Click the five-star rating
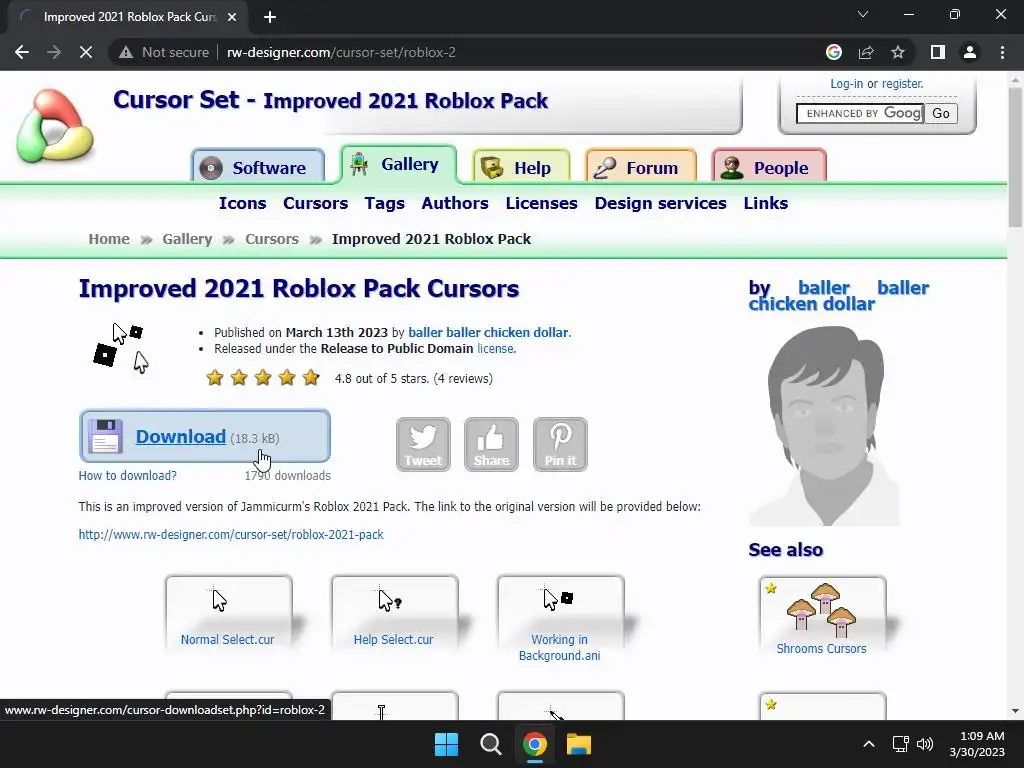Image resolution: width=1024 pixels, height=768 pixels. [263, 377]
